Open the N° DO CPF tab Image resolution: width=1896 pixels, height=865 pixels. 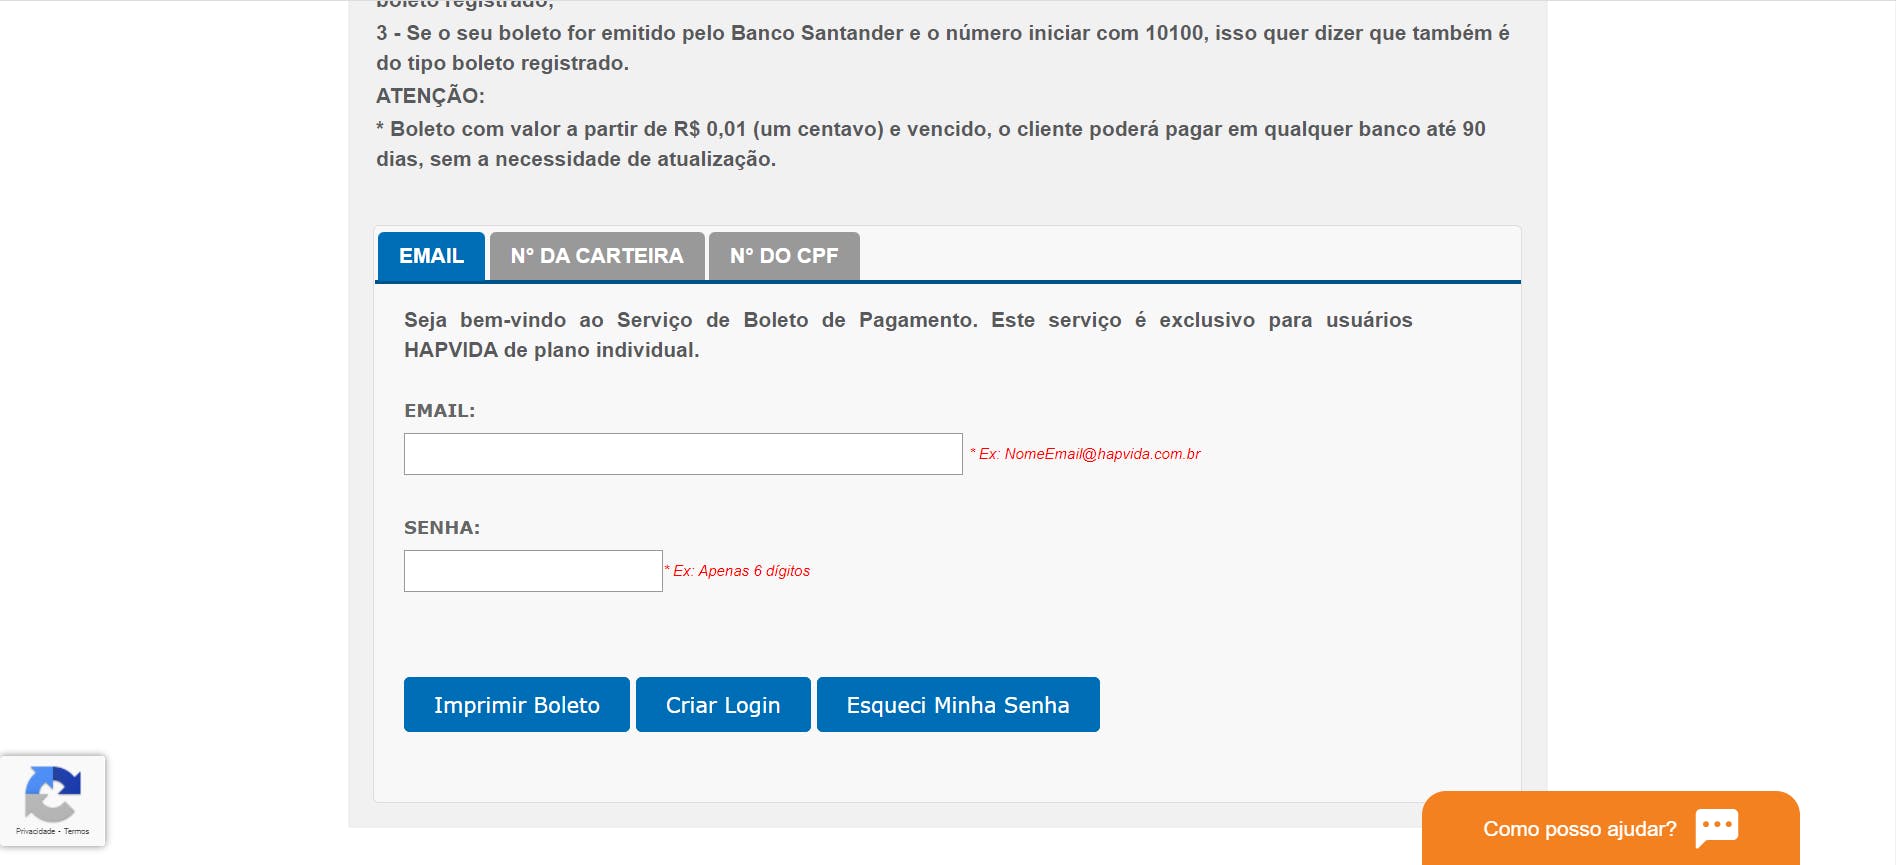tap(784, 256)
